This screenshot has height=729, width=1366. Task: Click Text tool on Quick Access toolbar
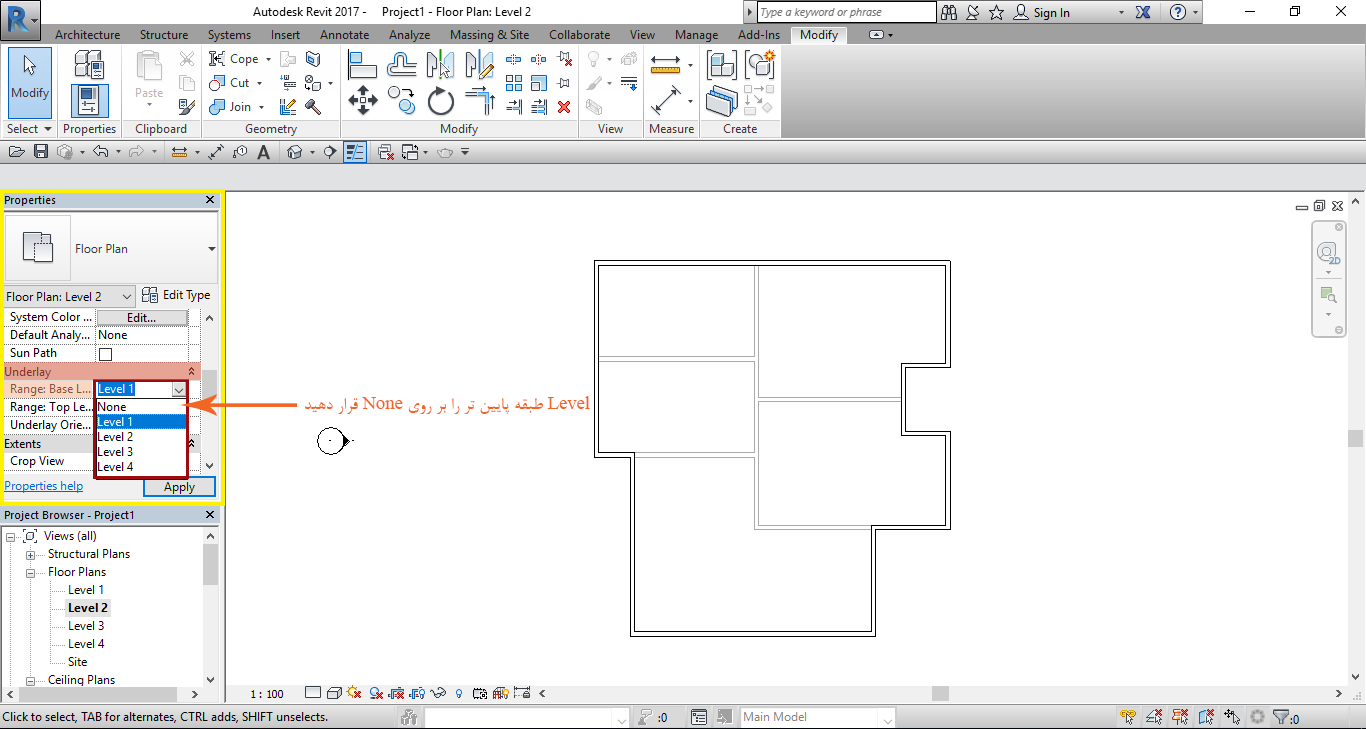tap(264, 152)
